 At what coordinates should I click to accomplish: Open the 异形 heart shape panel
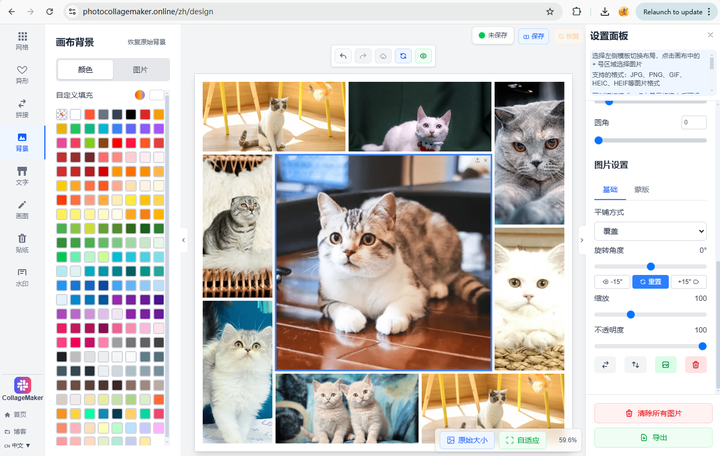22,74
